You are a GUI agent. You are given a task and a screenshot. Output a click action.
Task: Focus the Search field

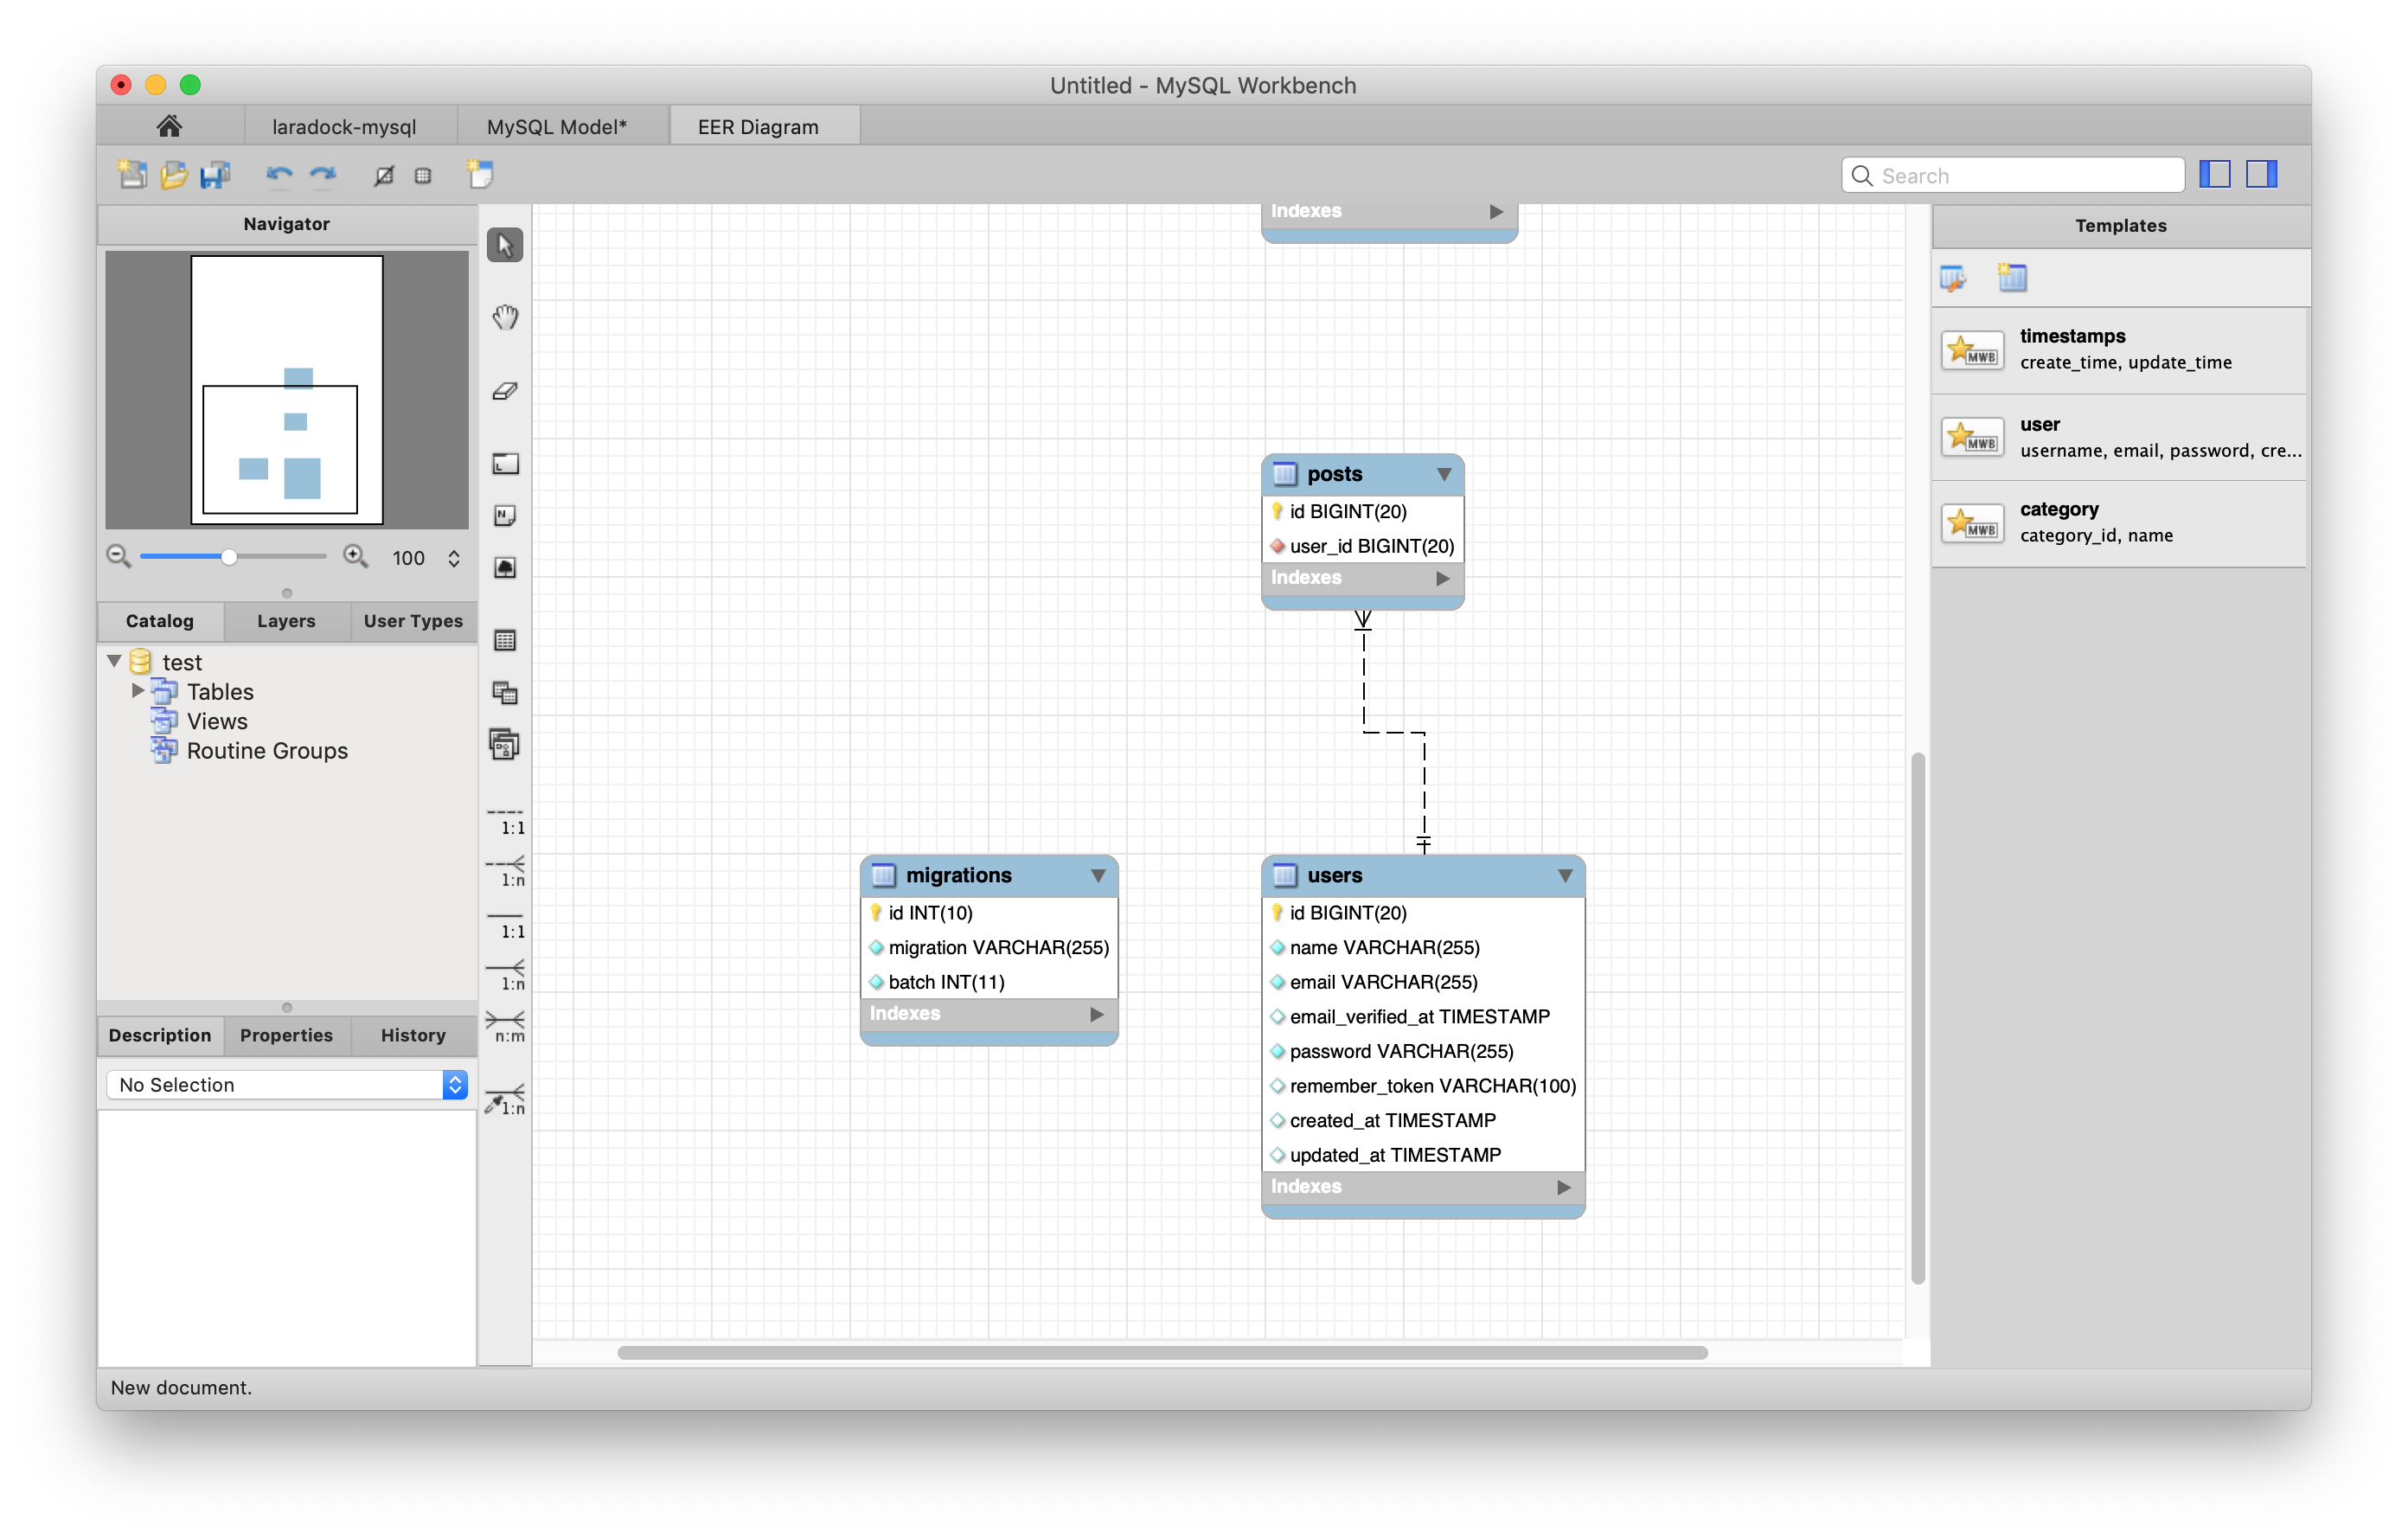[x=2012, y=175]
